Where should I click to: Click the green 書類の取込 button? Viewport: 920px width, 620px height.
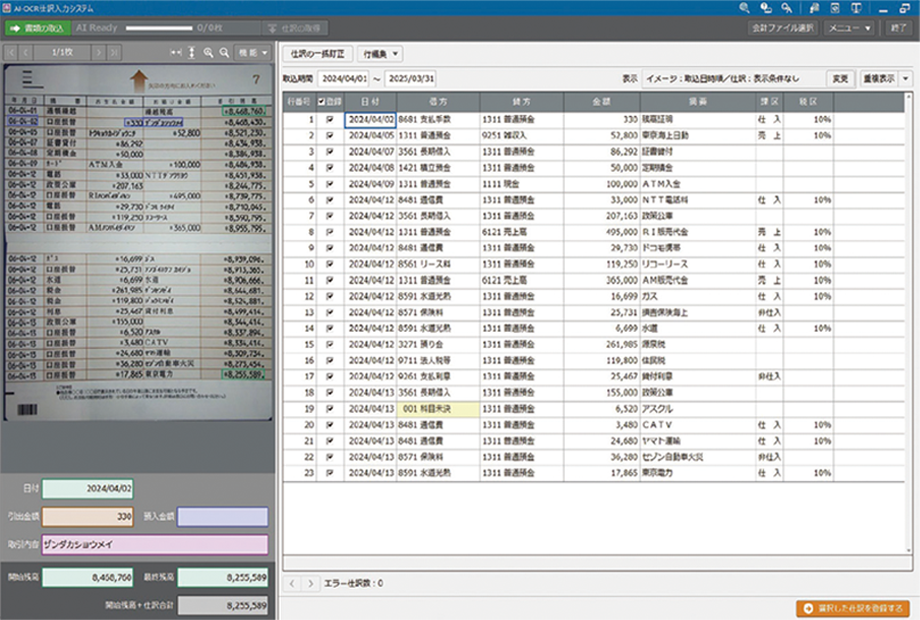pos(38,28)
